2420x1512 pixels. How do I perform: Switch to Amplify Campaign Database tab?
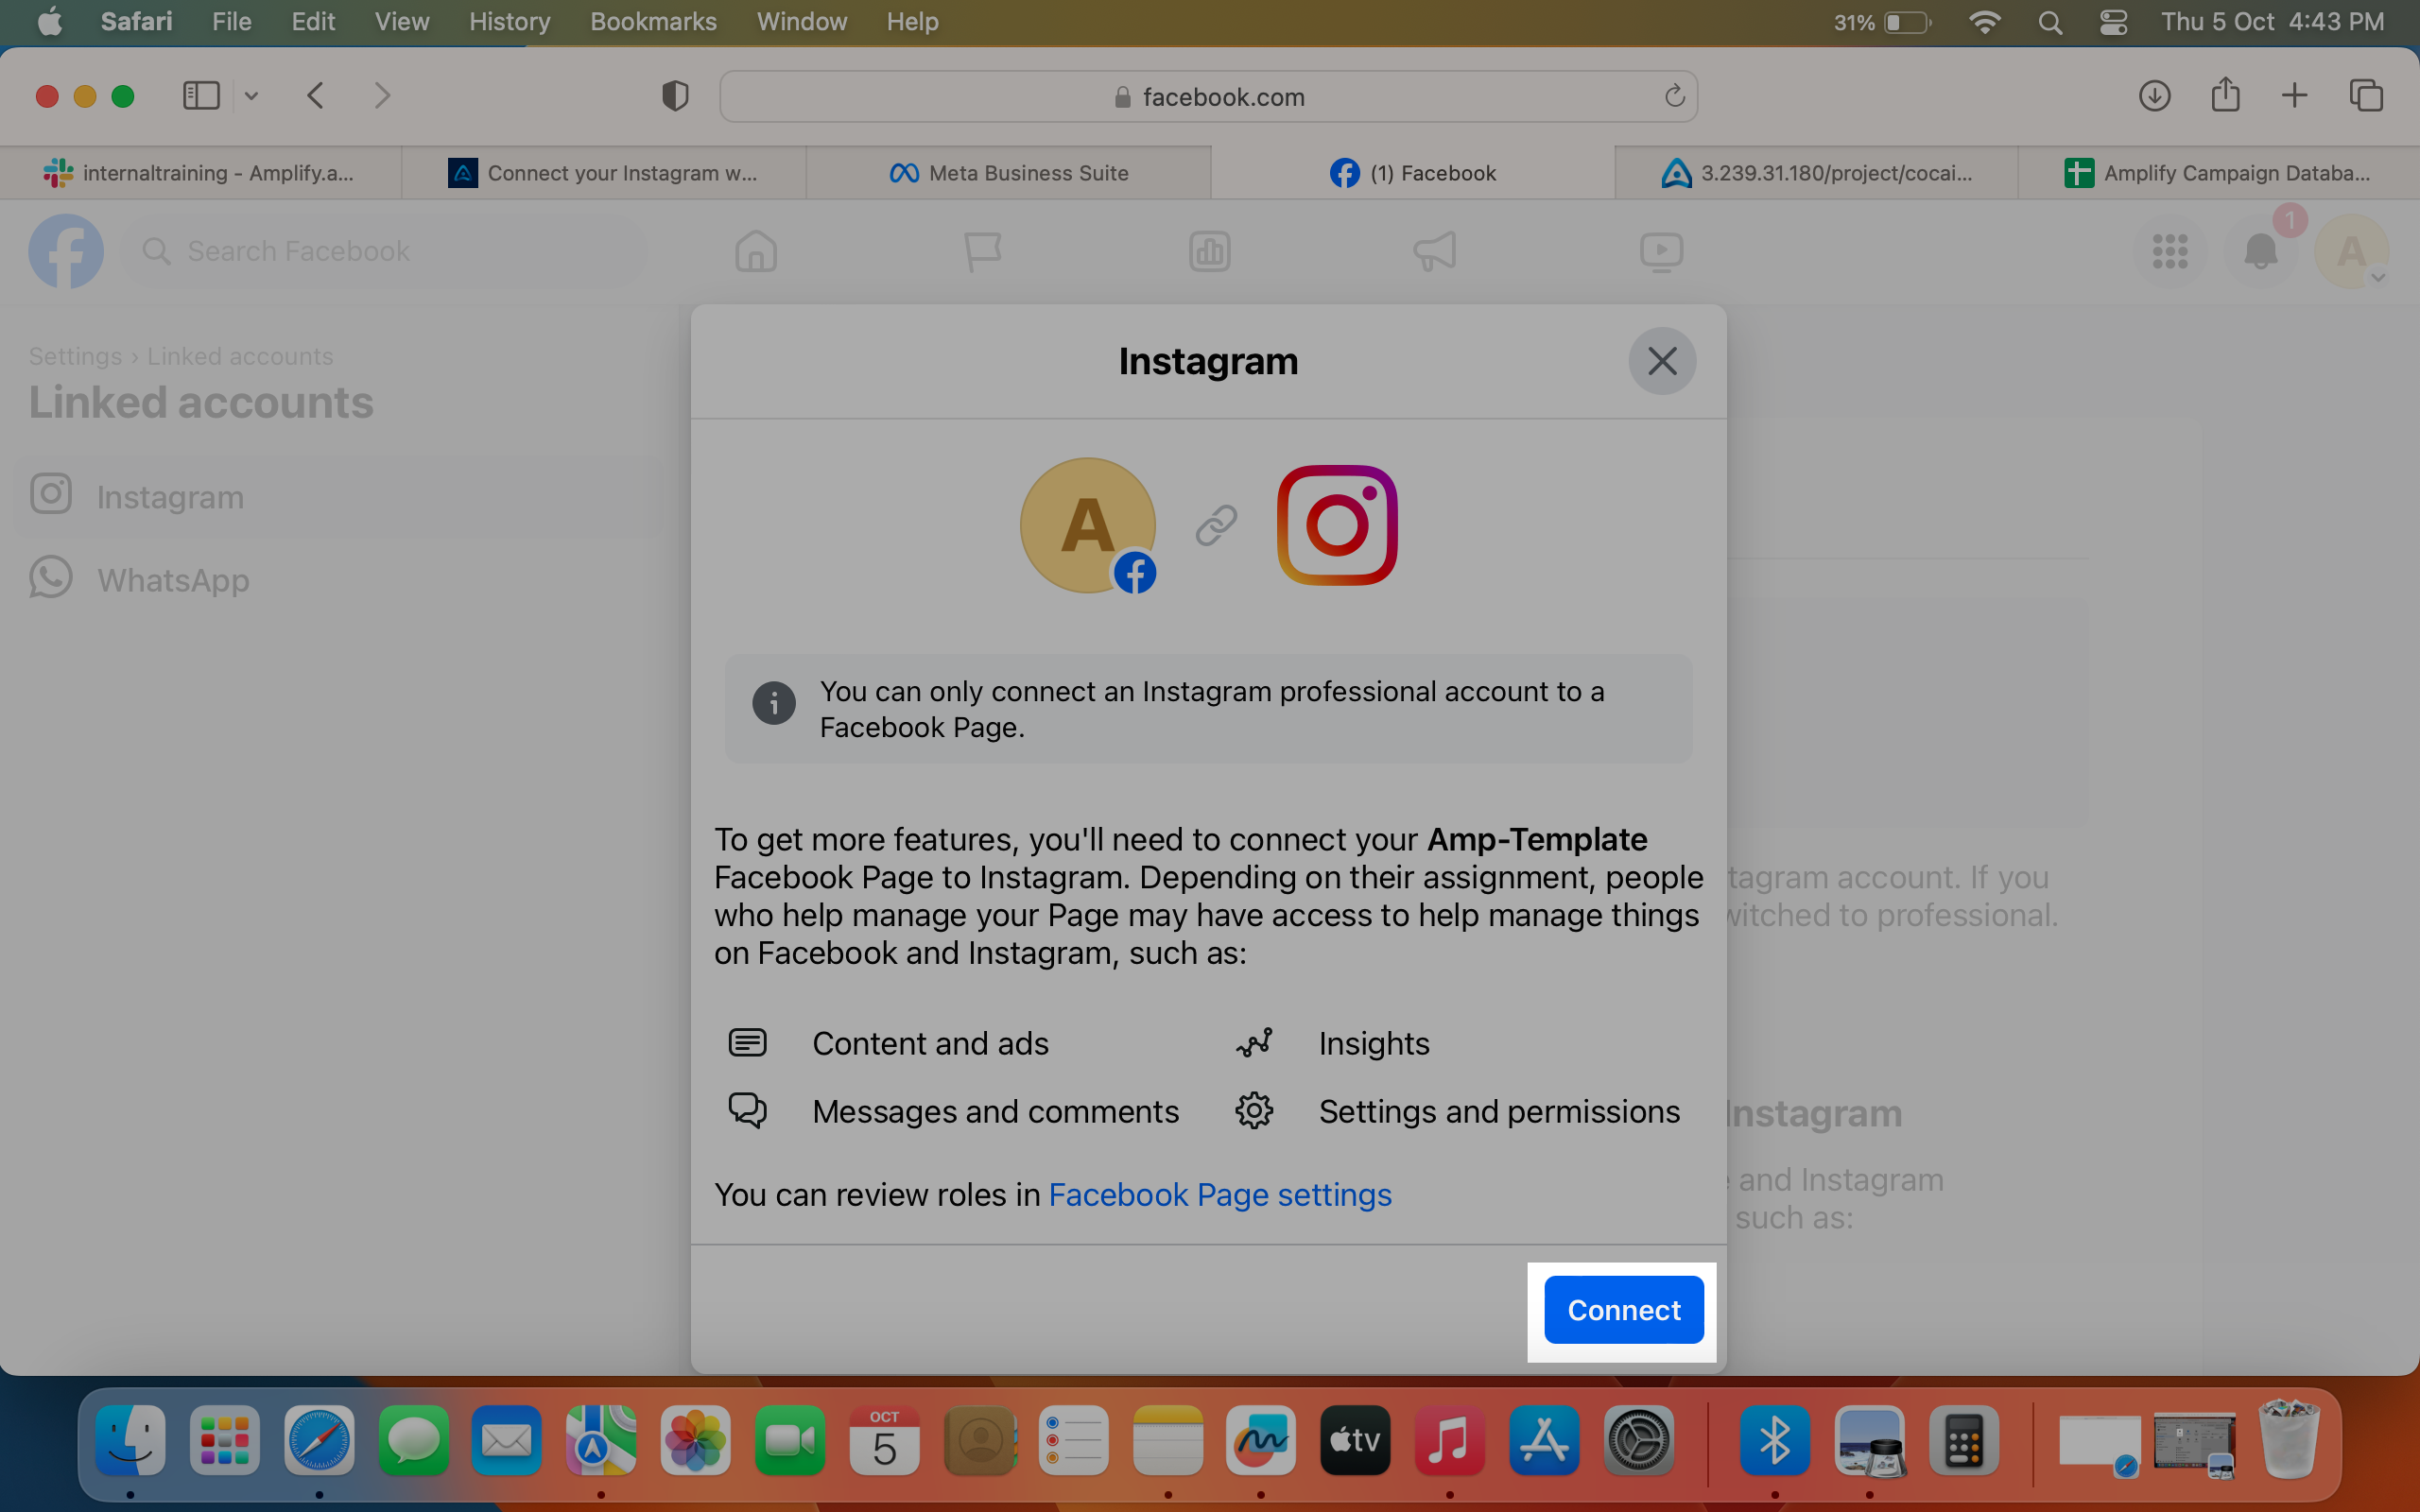coord(2218,173)
